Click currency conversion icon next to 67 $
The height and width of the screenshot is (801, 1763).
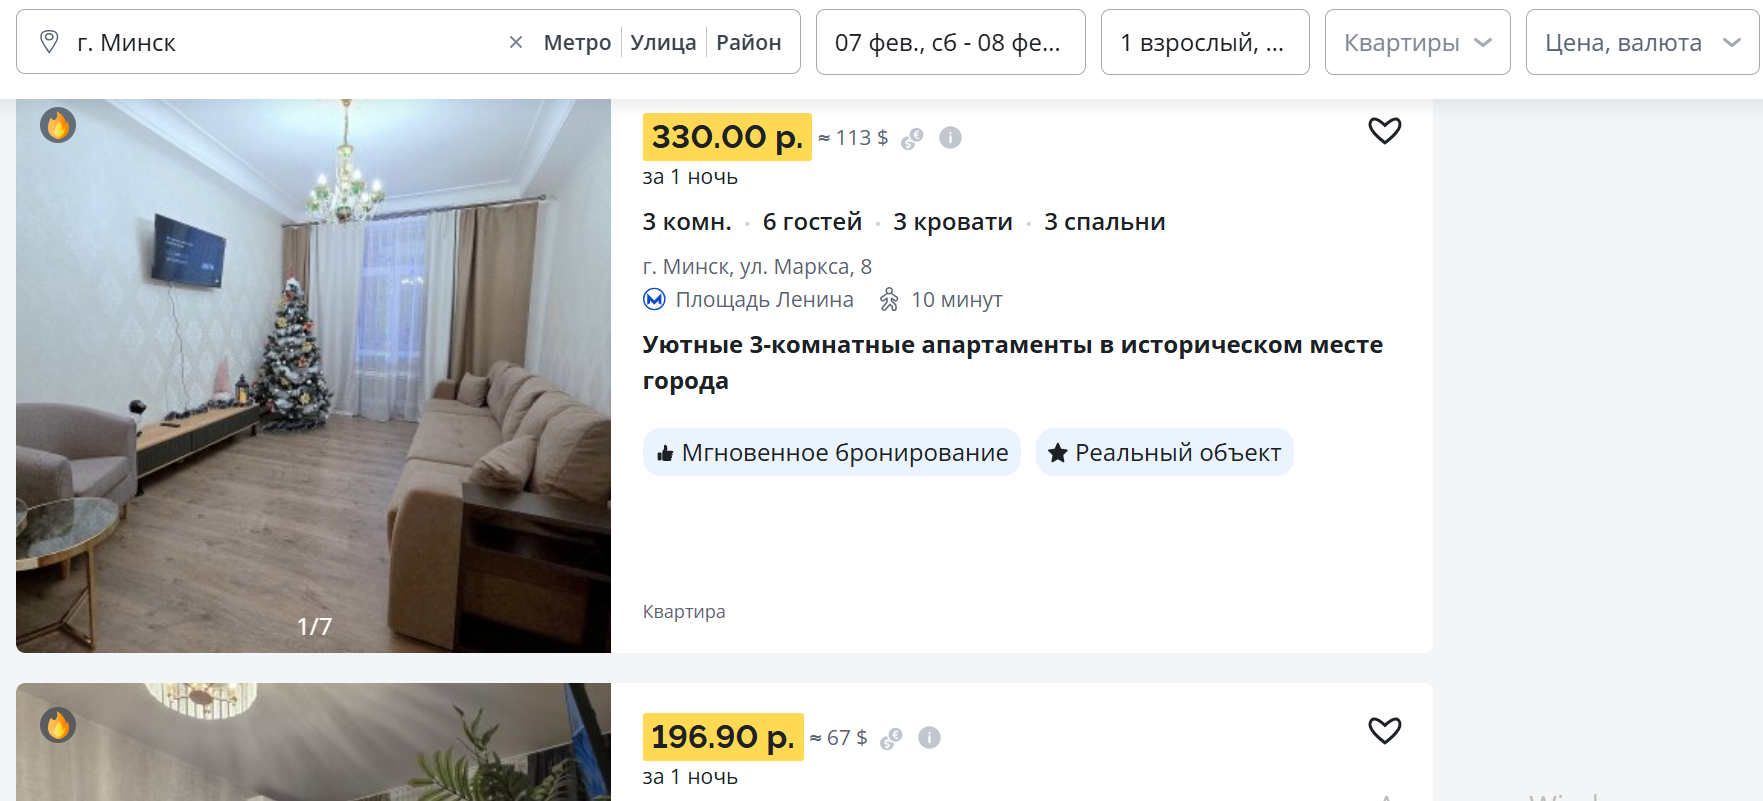[891, 739]
